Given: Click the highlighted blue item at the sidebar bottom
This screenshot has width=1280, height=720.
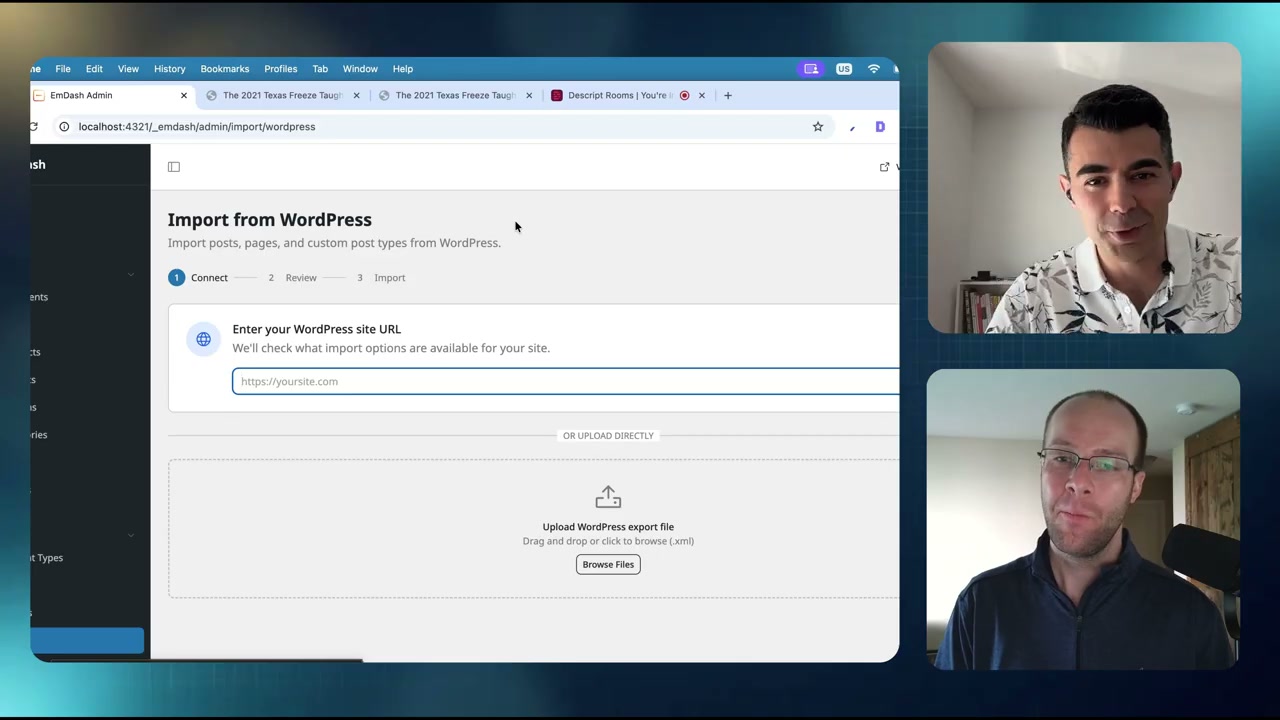Looking at the screenshot, I should (87, 641).
